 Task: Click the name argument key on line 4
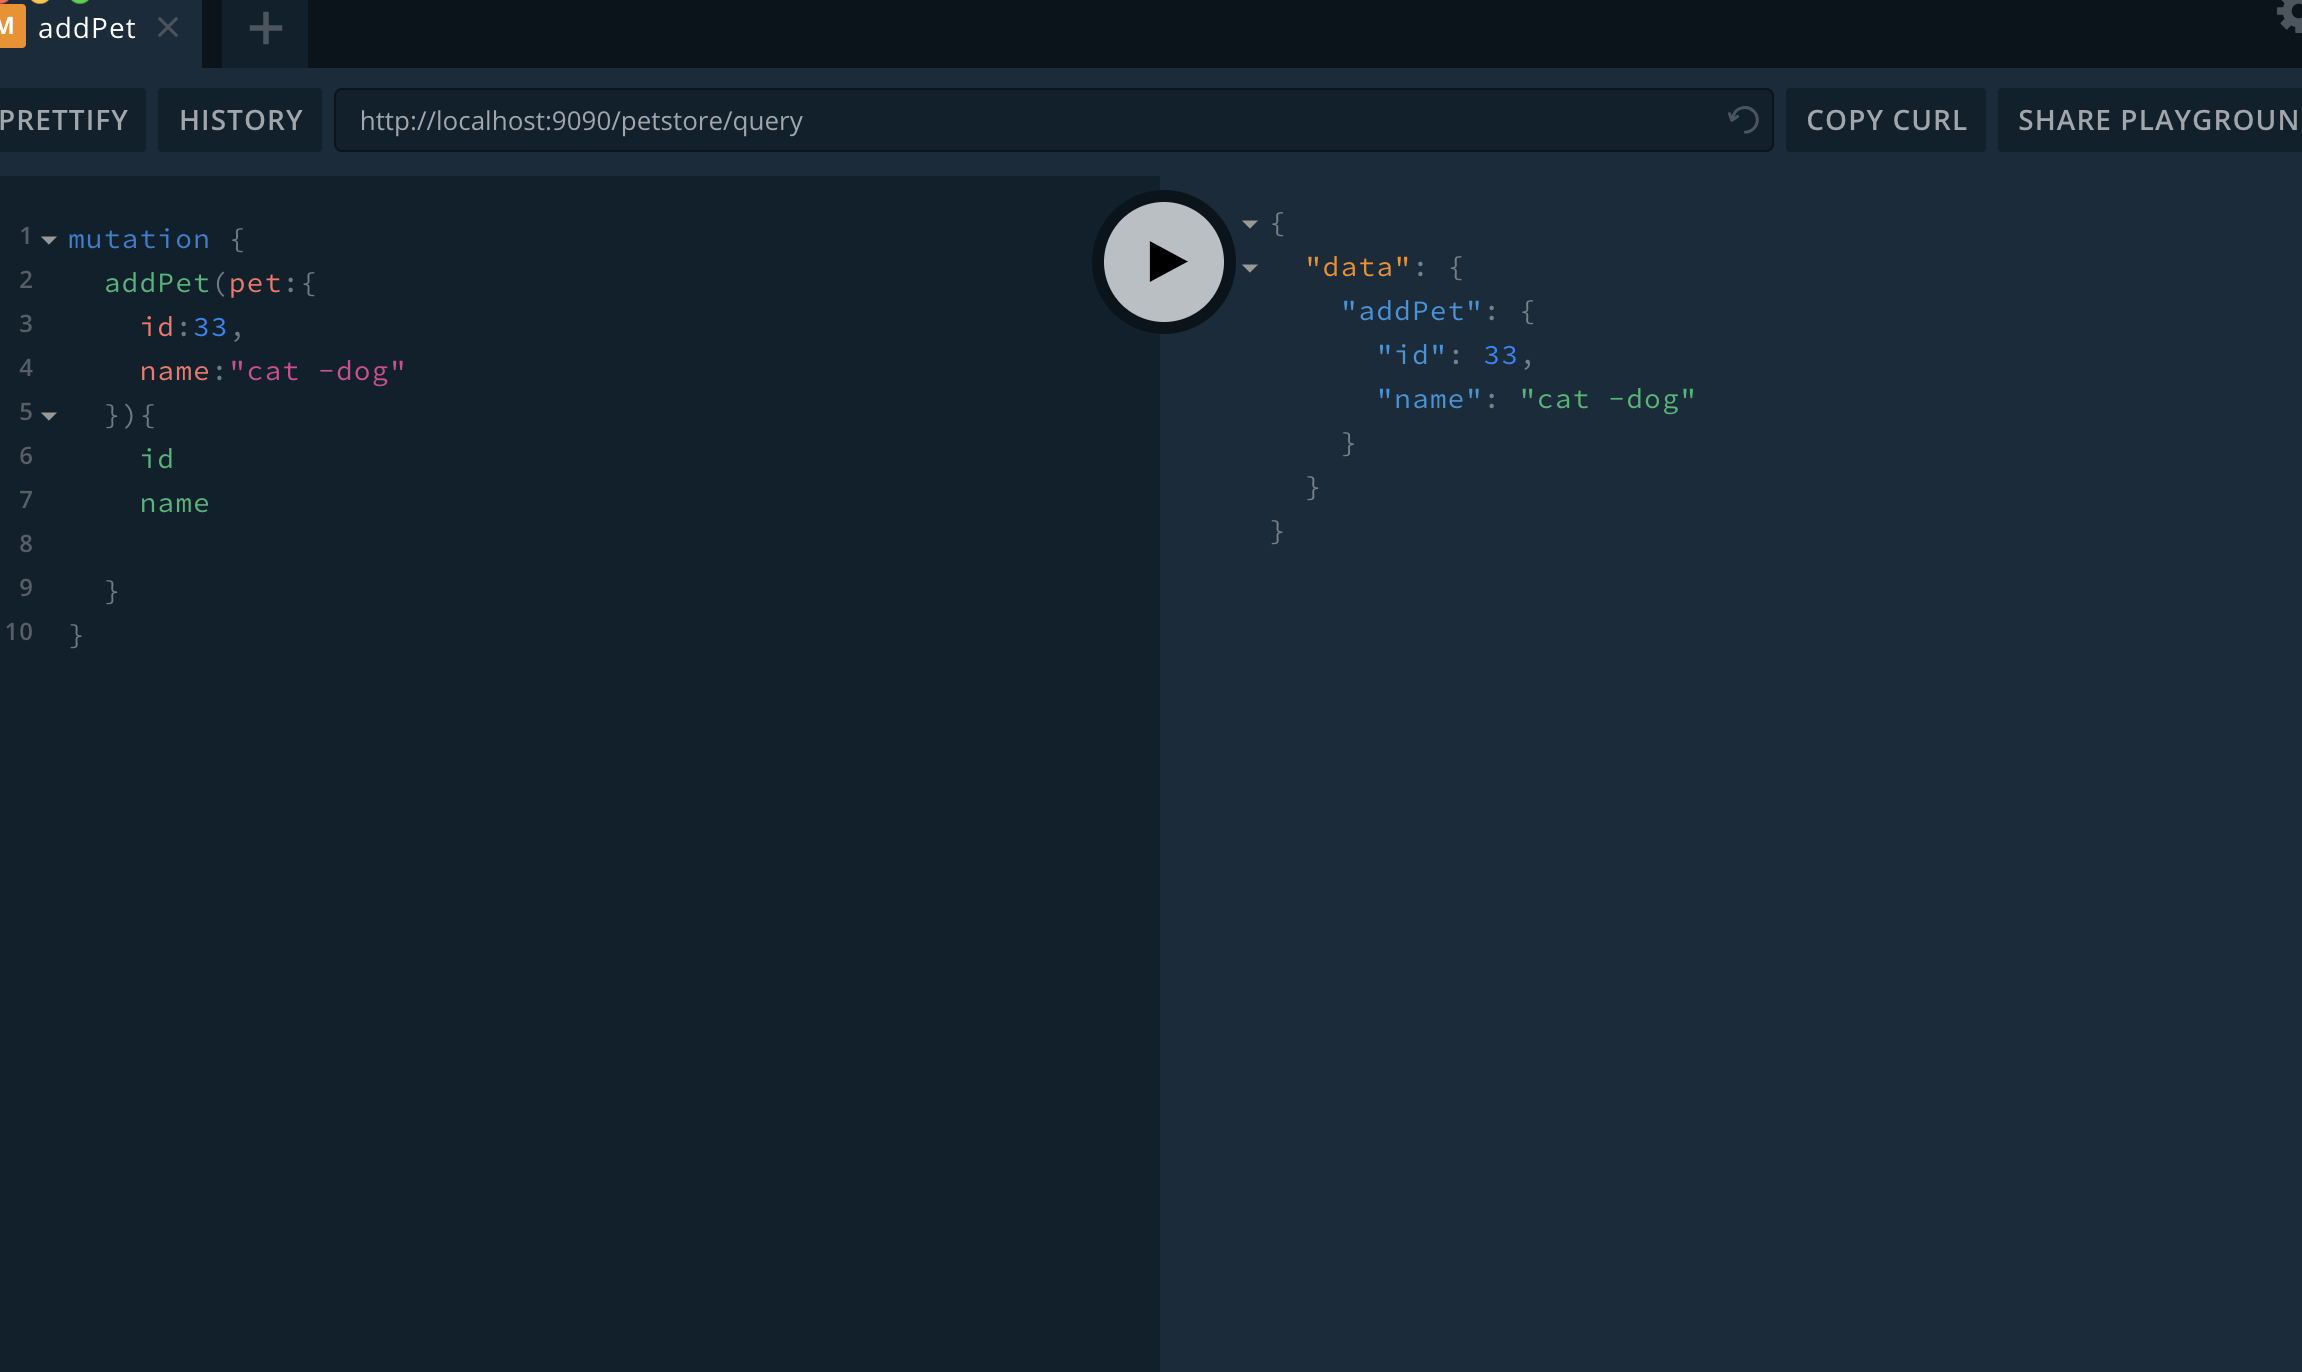click(x=175, y=371)
